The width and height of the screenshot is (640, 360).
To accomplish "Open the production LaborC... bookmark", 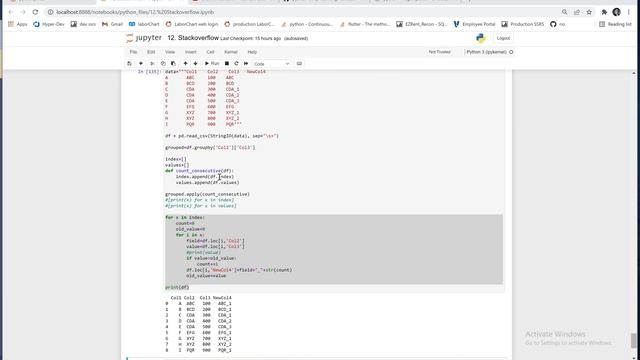I will [x=249, y=24].
